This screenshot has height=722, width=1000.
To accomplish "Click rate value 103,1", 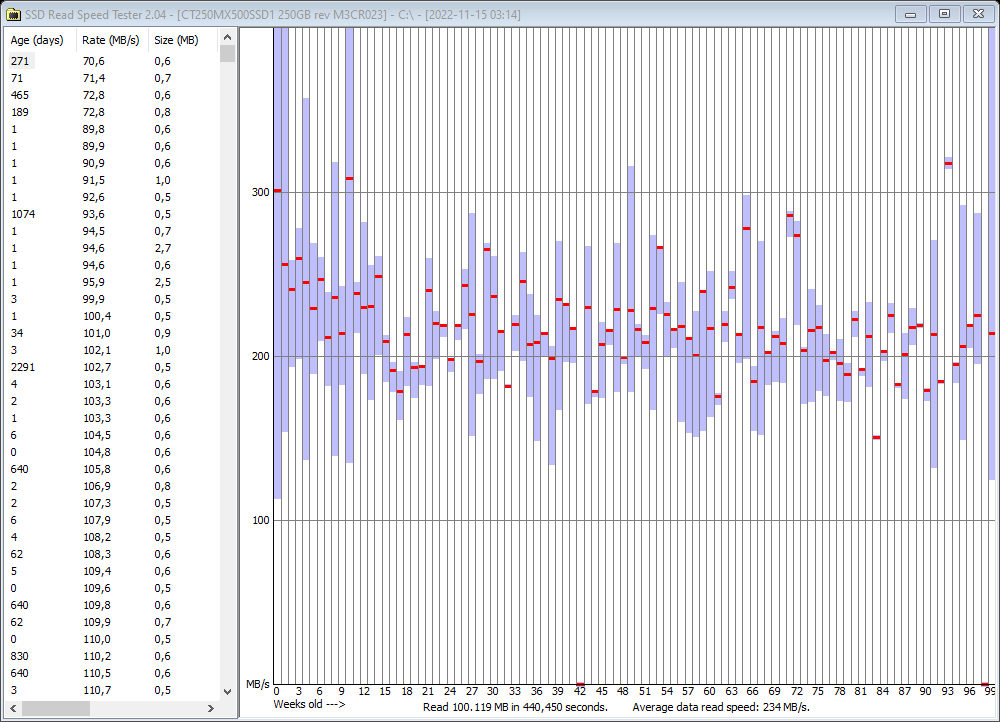I will coord(97,384).
